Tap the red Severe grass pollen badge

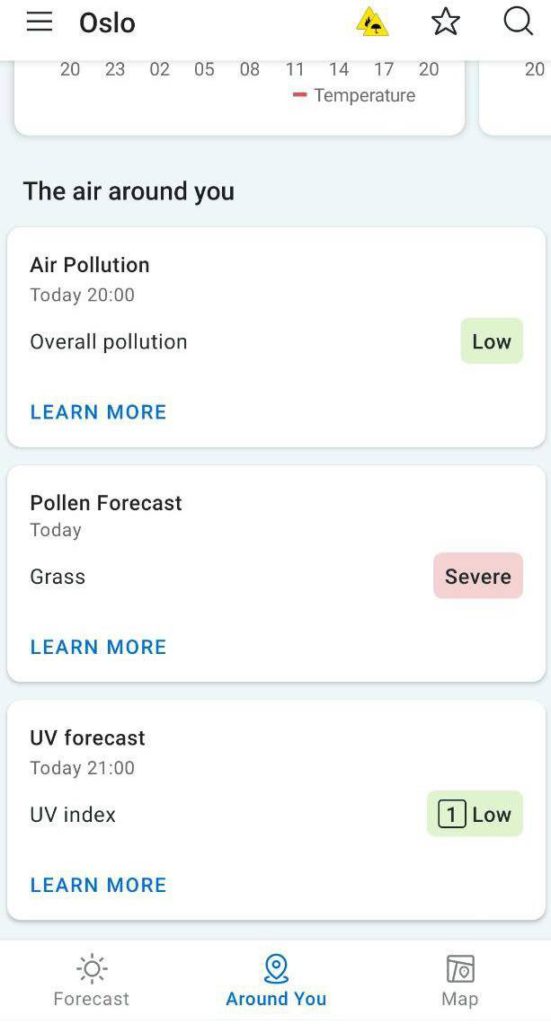[478, 576]
